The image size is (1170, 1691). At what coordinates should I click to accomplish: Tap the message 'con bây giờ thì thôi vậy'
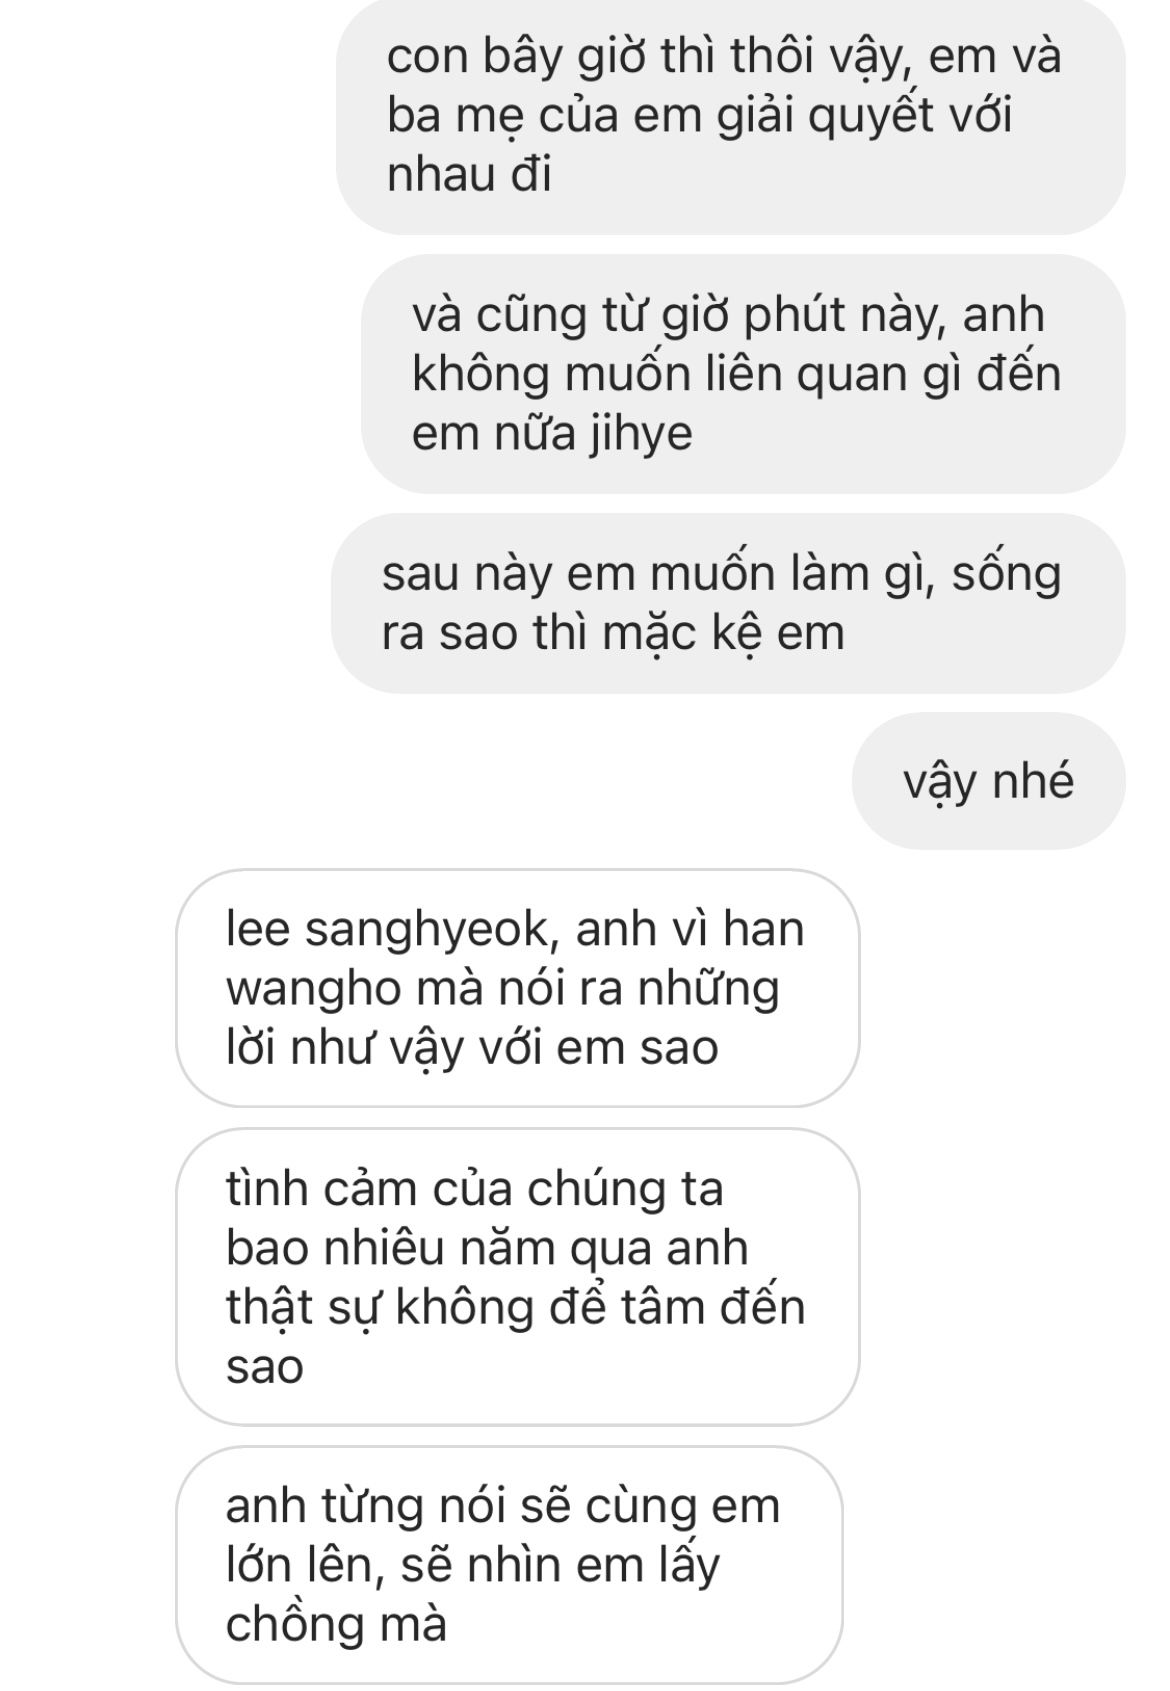click(x=731, y=117)
